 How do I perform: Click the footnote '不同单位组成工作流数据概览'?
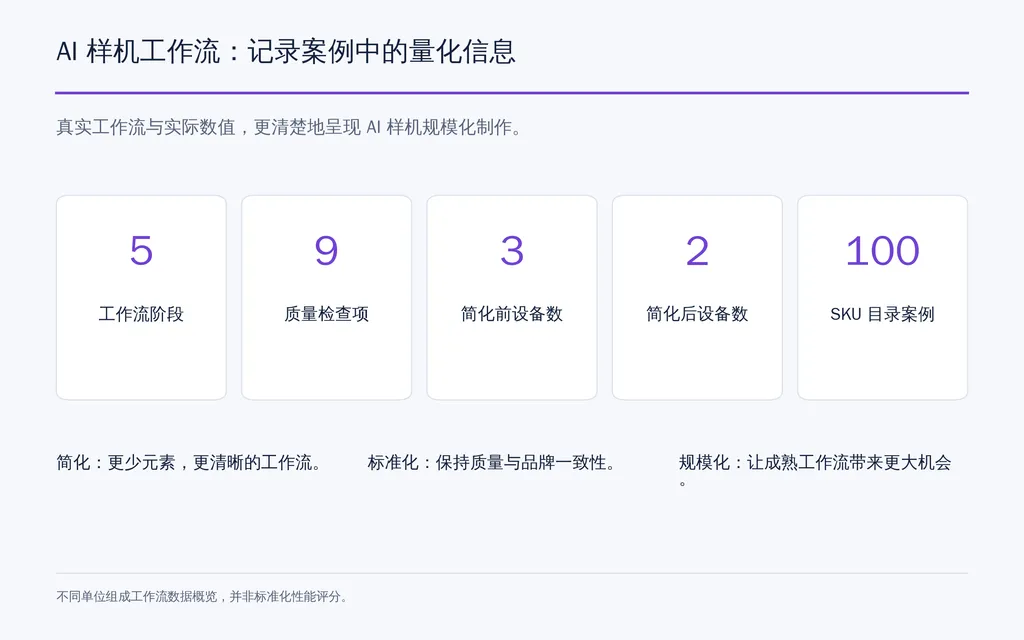click(136, 596)
